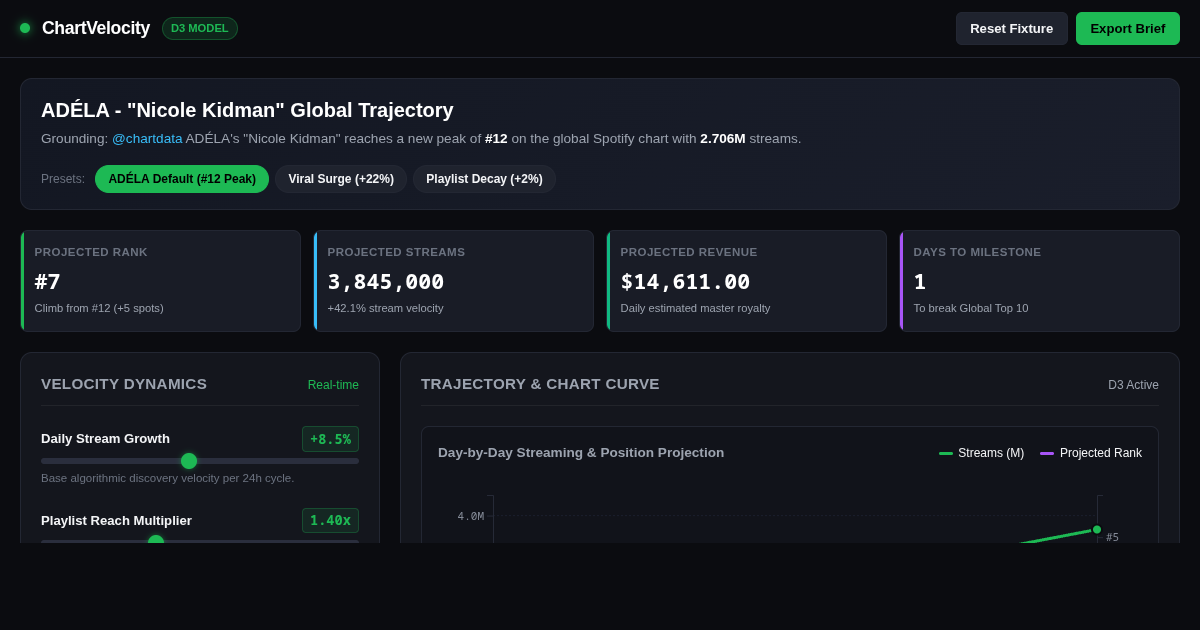1200x630 pixels.
Task: Click the 4.0M axis label
Action: 471,516
